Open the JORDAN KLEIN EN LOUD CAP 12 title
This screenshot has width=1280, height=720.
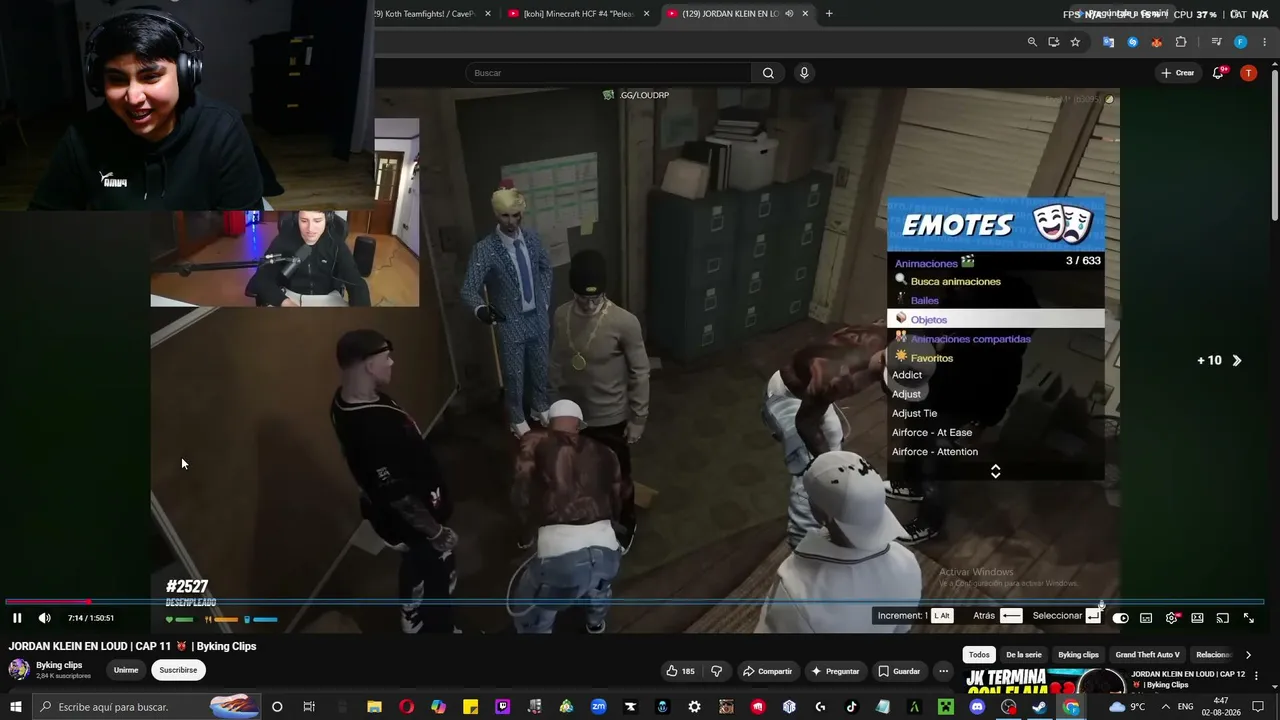click(1188, 679)
